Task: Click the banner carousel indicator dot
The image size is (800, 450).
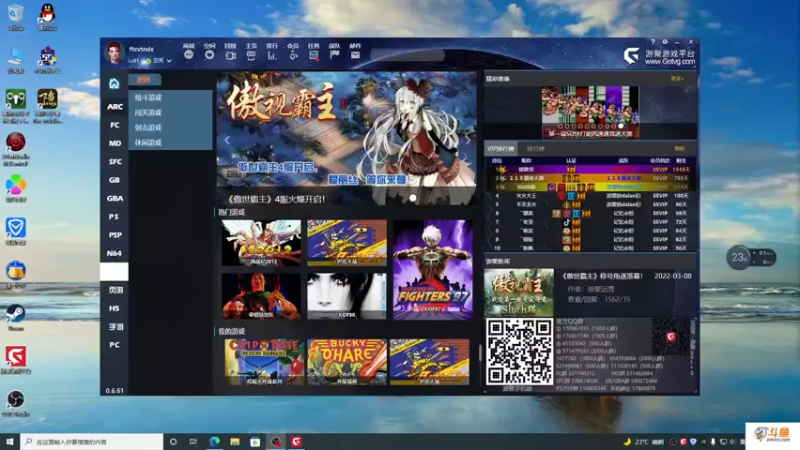Action: tap(412, 198)
